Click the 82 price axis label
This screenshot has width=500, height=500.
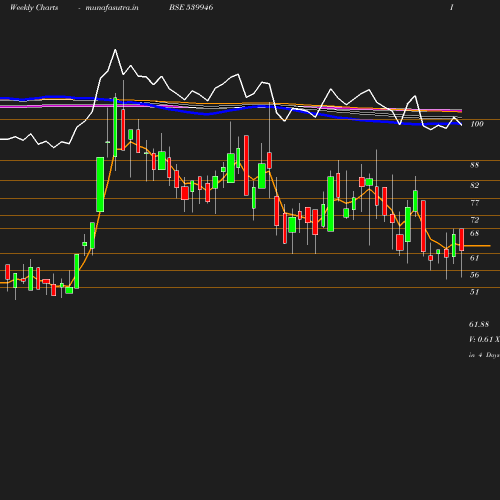[x=475, y=185]
